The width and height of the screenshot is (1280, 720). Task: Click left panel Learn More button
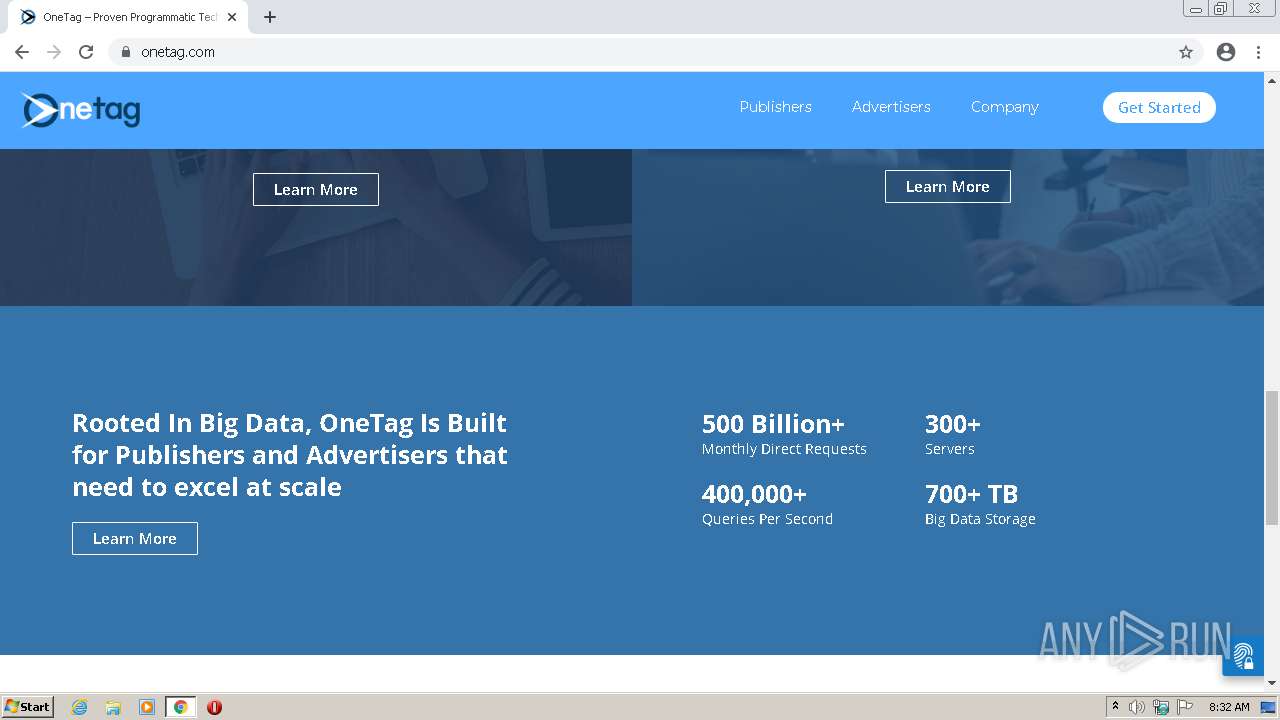[x=316, y=189]
